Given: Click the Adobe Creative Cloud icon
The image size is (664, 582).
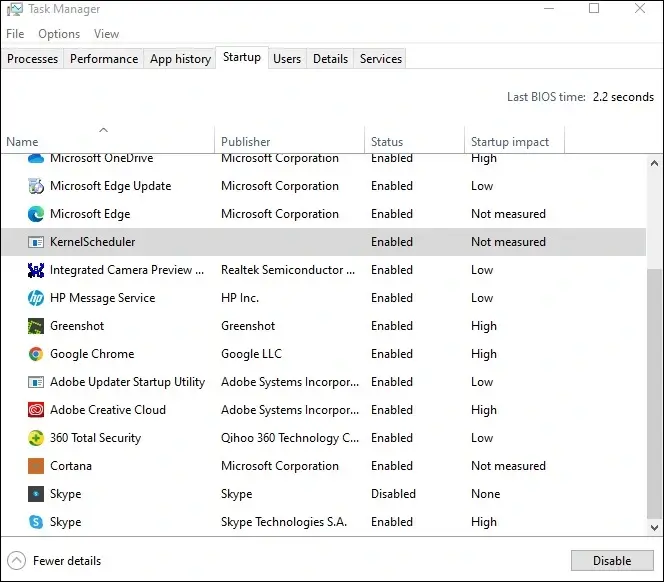Looking at the screenshot, I should [x=36, y=410].
